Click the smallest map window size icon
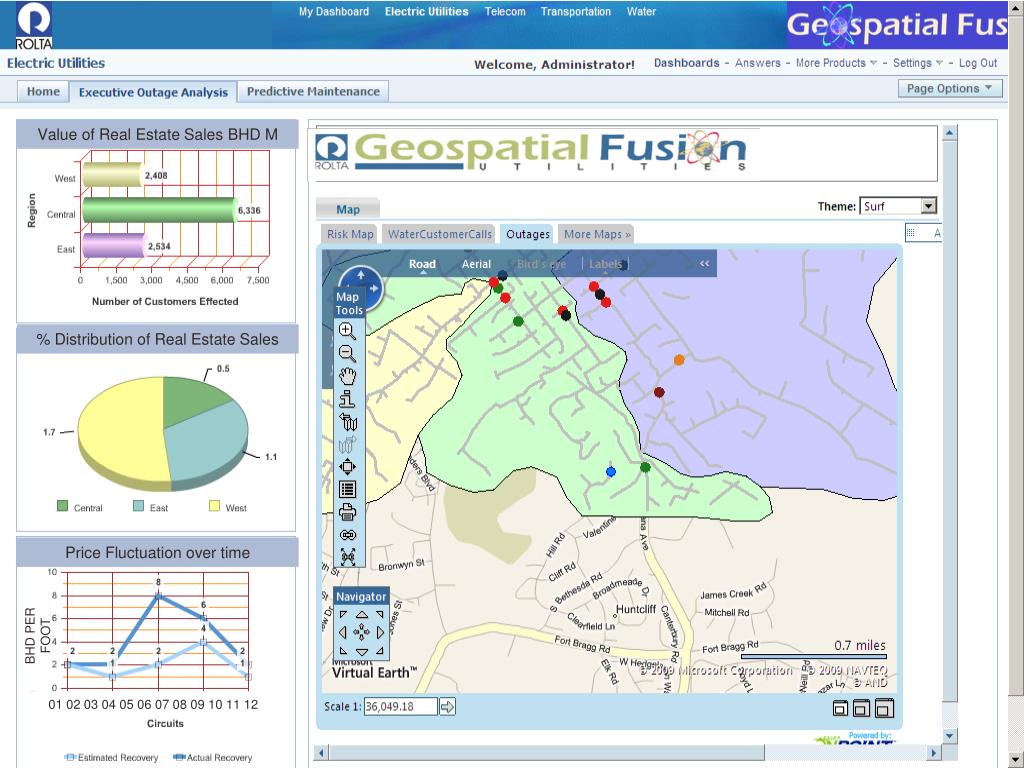This screenshot has width=1024, height=768. click(x=840, y=709)
